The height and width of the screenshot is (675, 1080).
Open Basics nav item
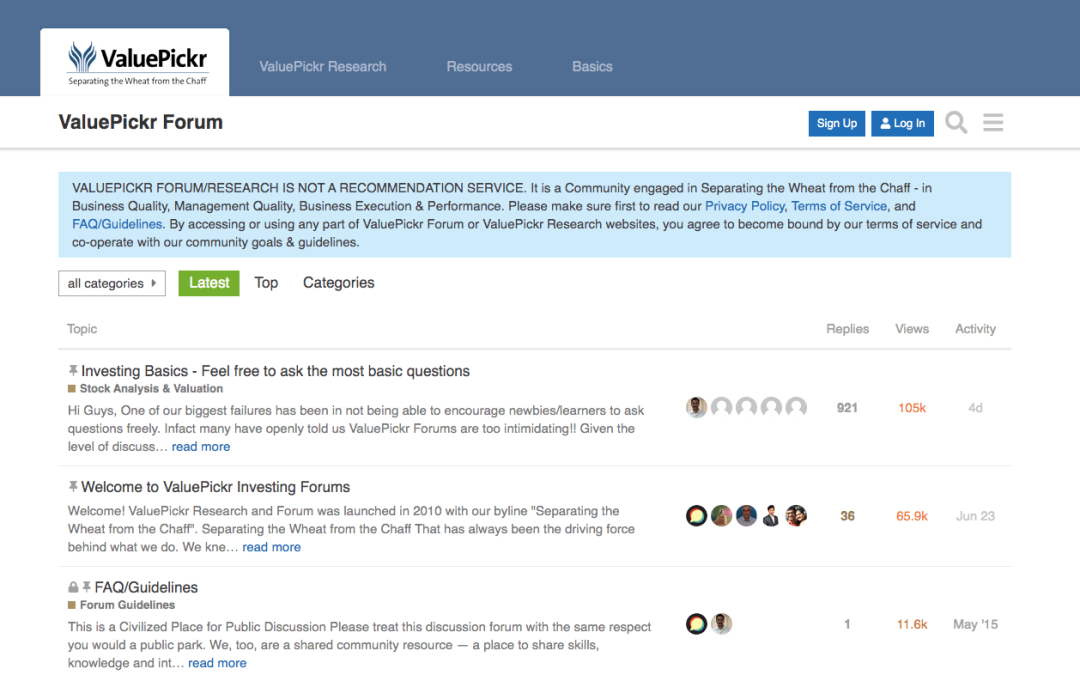click(592, 67)
